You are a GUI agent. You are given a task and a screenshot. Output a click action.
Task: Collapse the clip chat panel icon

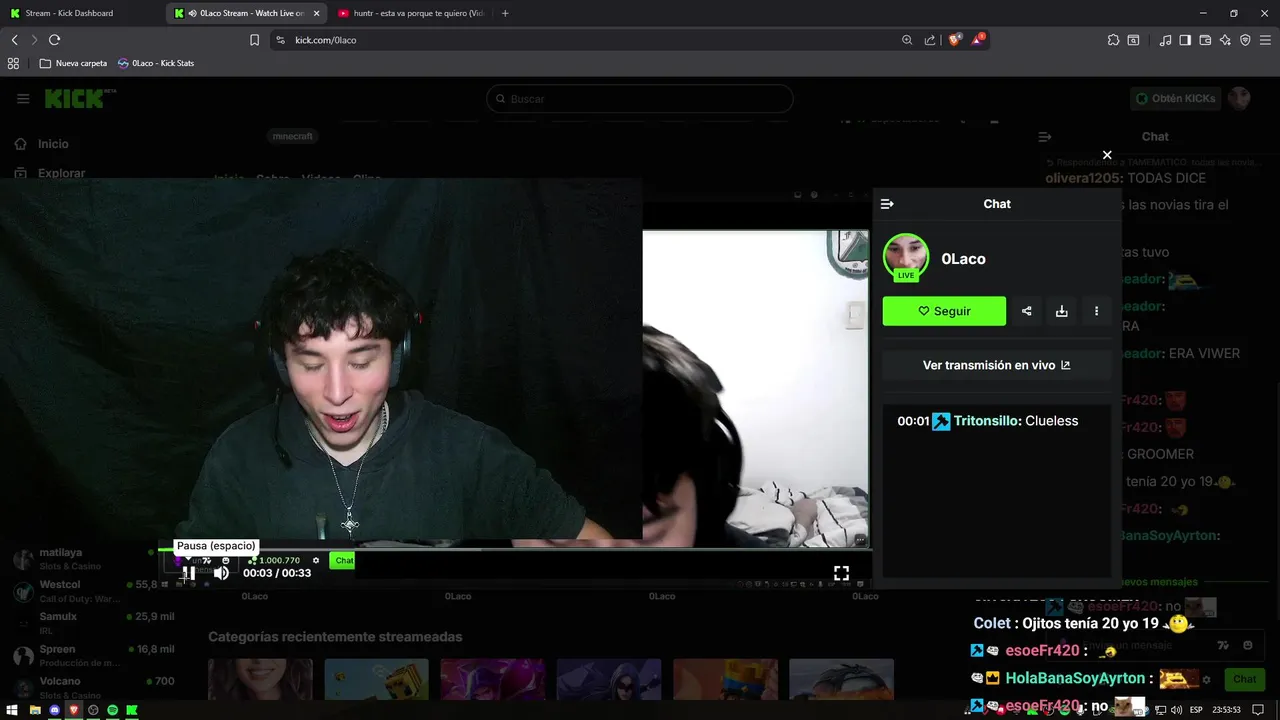[x=887, y=204]
